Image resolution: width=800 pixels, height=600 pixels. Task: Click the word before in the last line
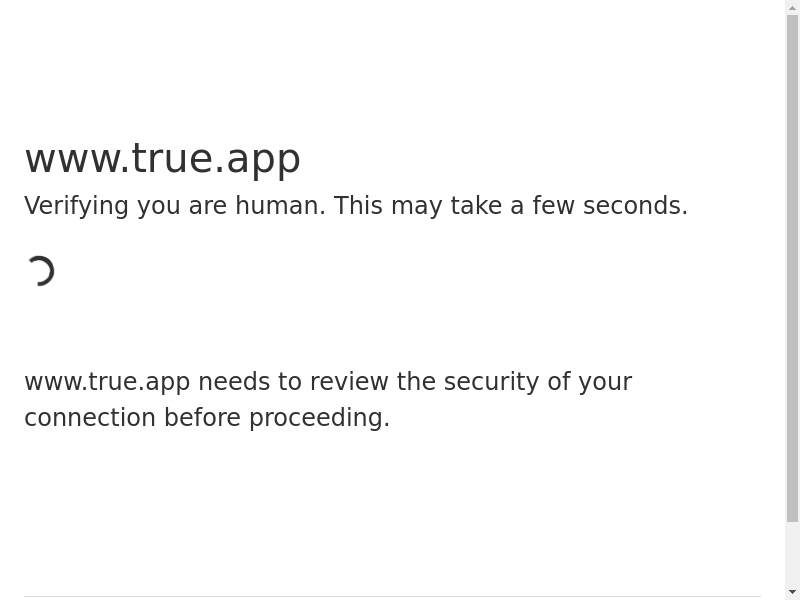point(202,417)
